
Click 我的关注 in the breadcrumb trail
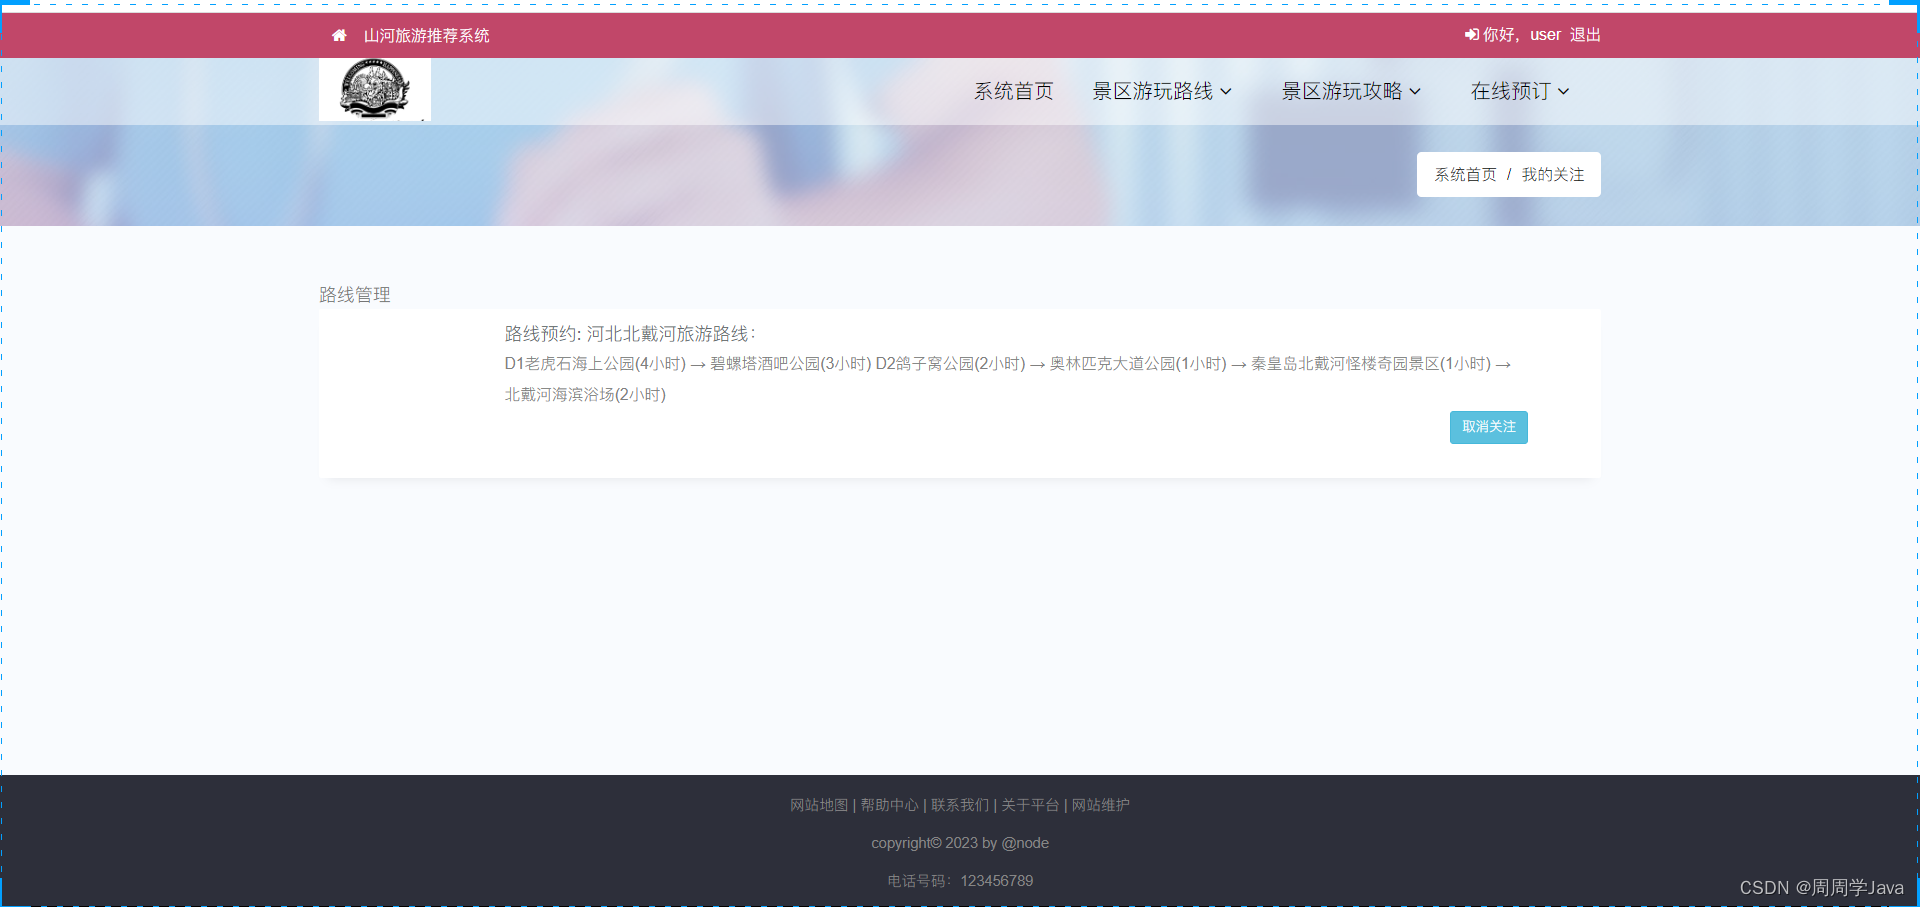click(1552, 174)
